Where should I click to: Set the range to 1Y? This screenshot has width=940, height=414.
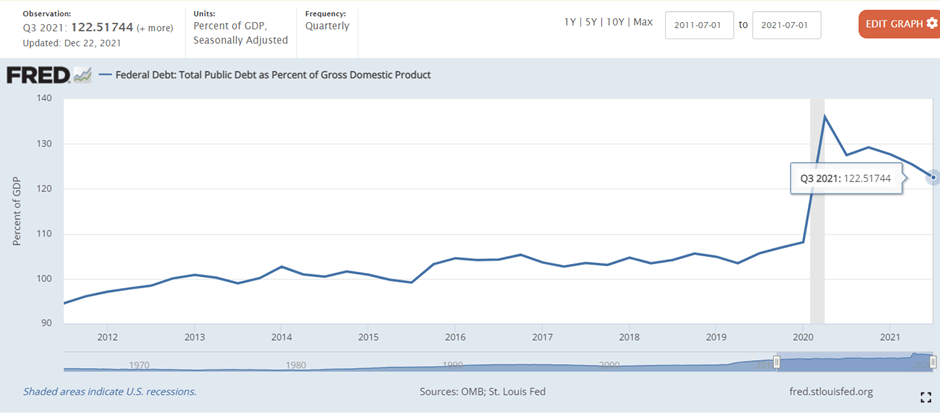[x=572, y=24]
